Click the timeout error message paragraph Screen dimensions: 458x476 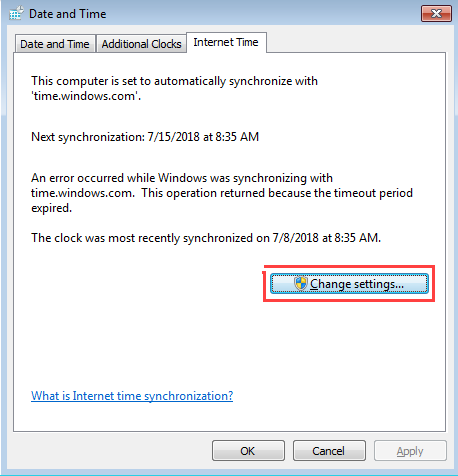pos(222,193)
